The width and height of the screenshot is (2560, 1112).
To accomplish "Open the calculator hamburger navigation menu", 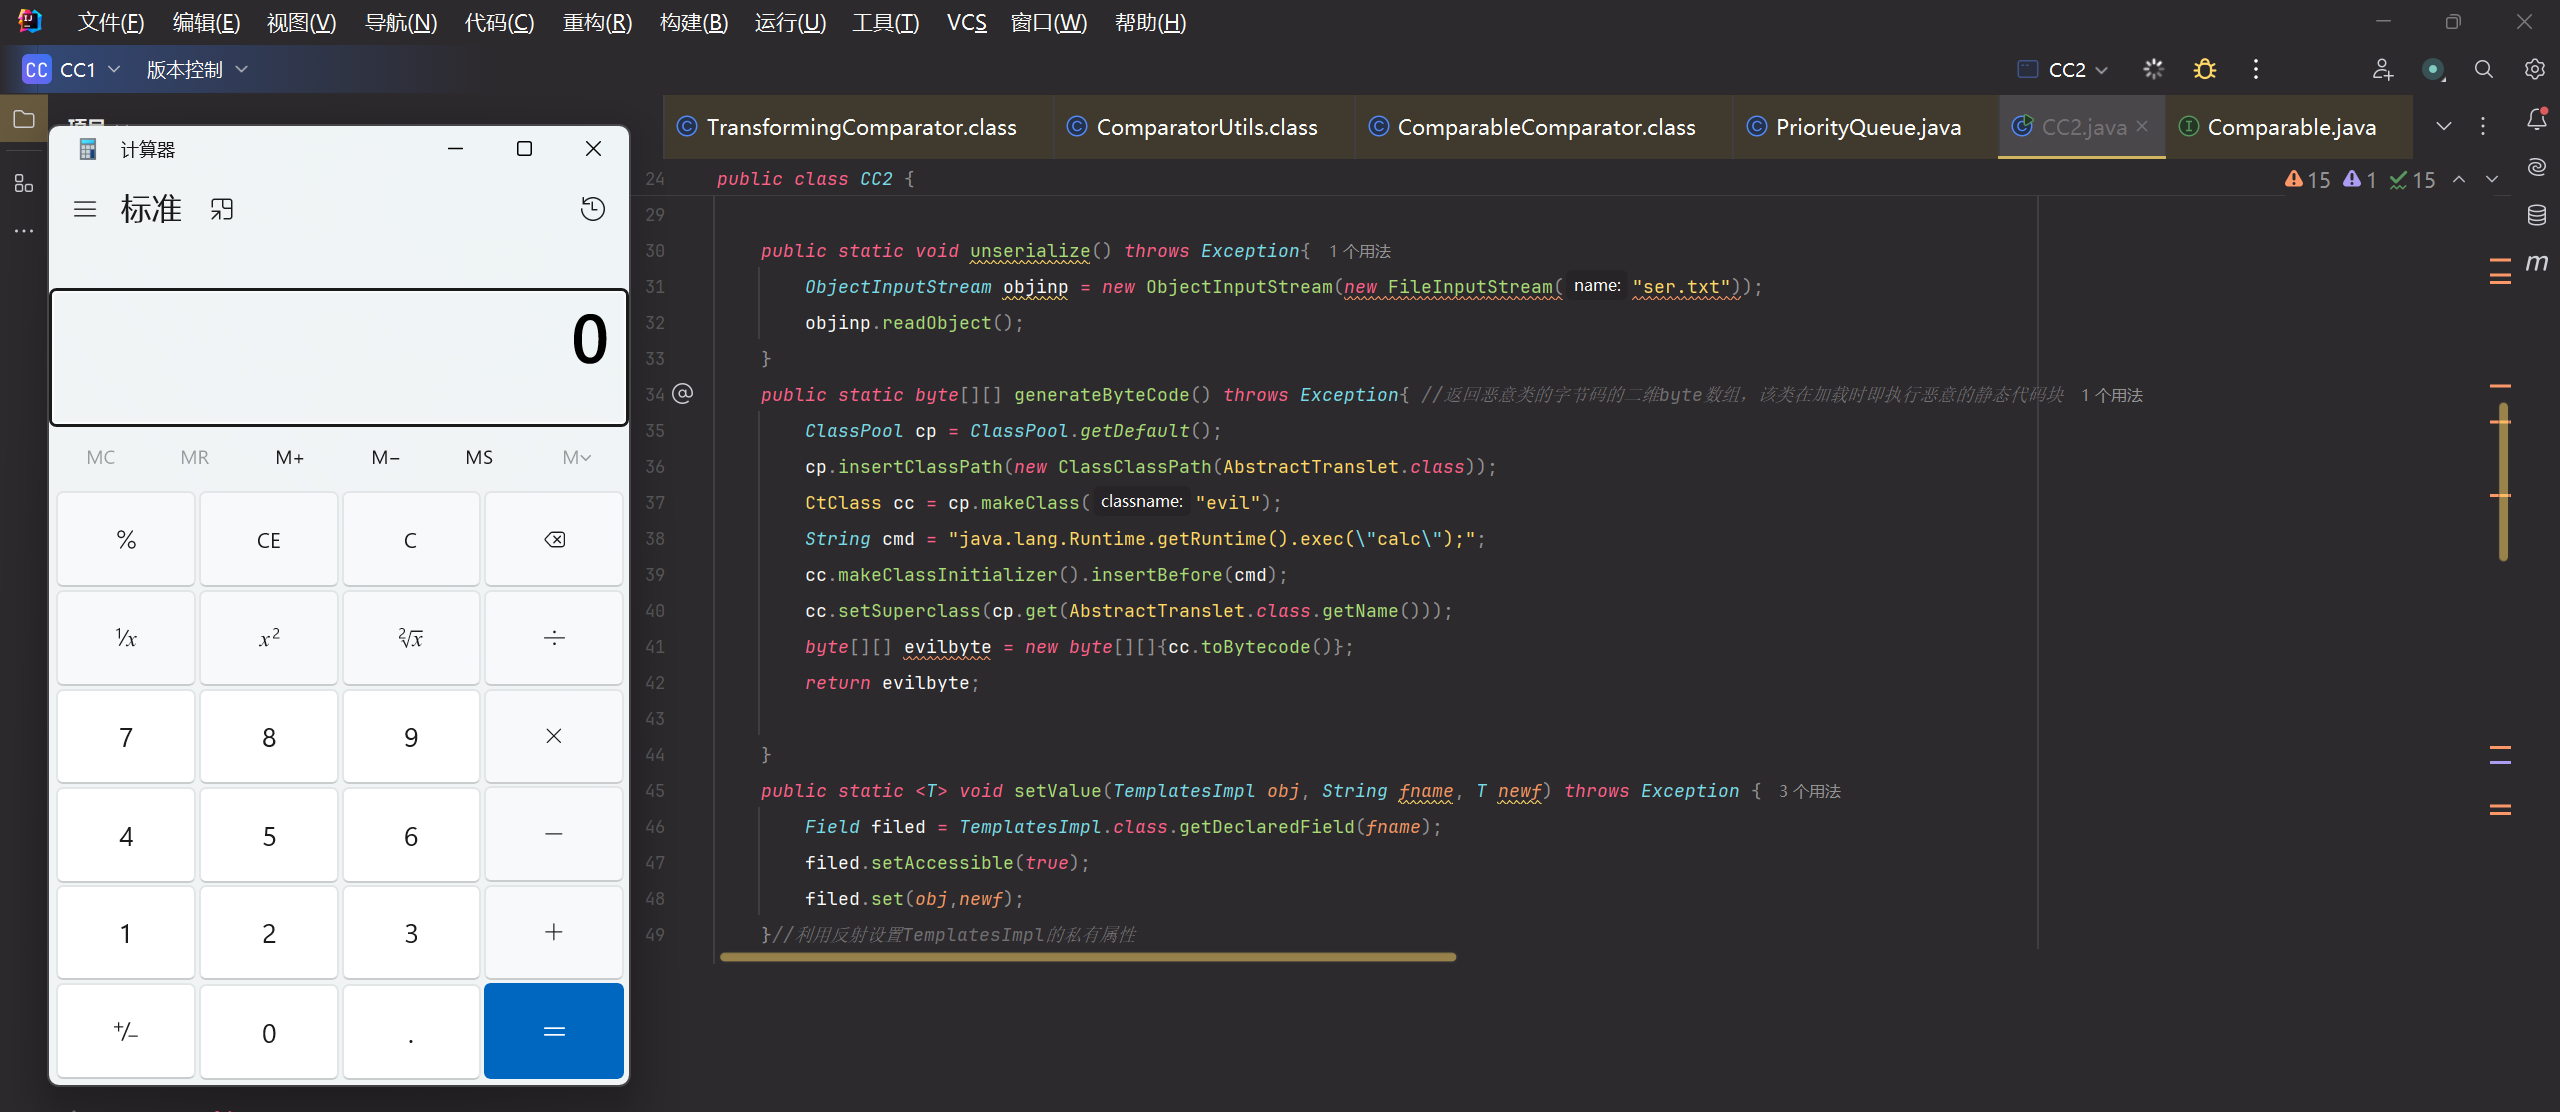I will click(85, 209).
